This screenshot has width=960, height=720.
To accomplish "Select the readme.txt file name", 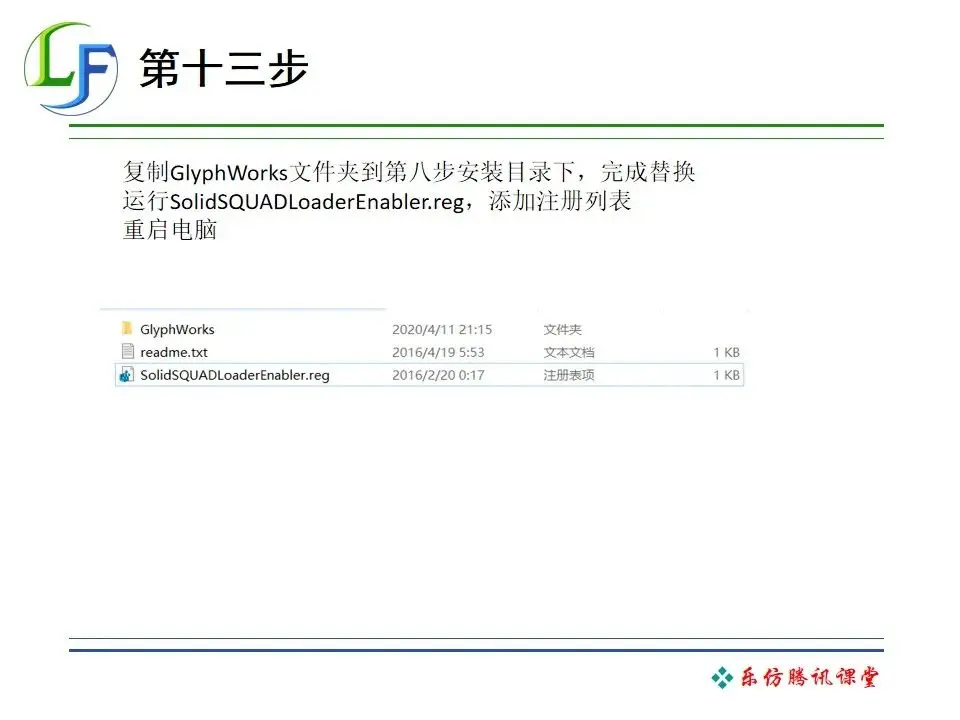I will point(174,352).
